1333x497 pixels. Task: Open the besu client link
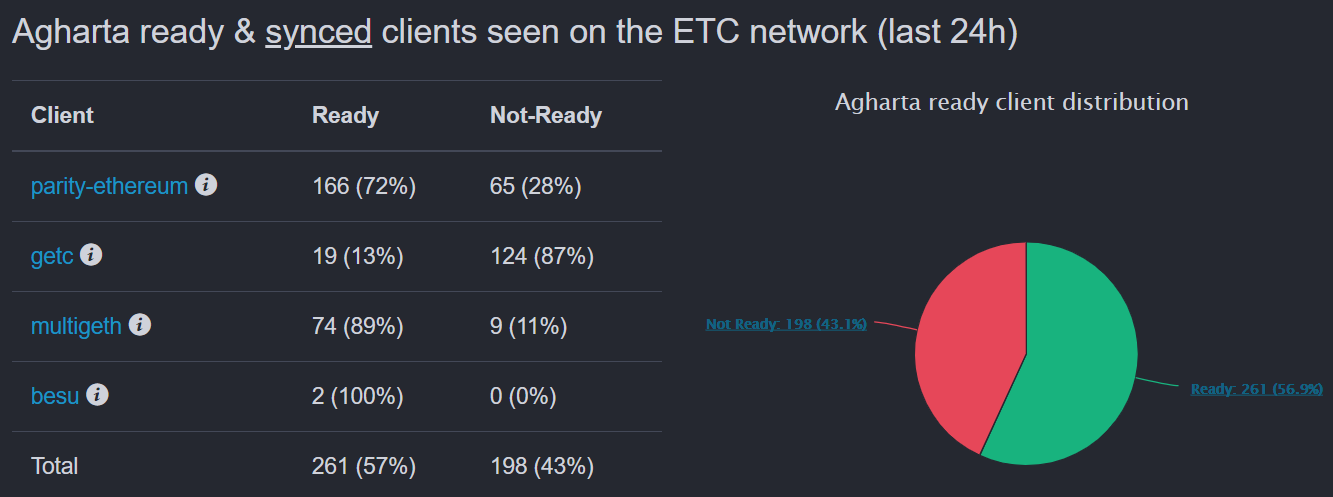coord(55,396)
